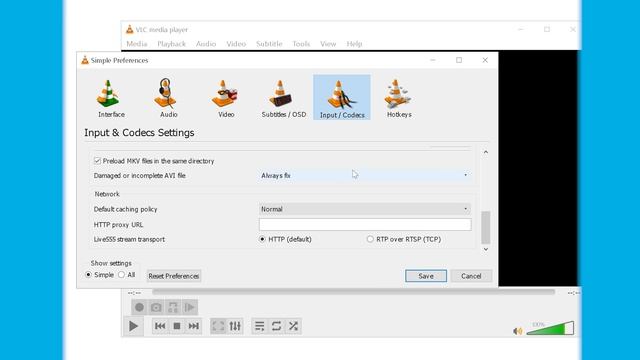
Task: Click the VLC cone icon in Simple Preferences title
Action: [x=85, y=60]
